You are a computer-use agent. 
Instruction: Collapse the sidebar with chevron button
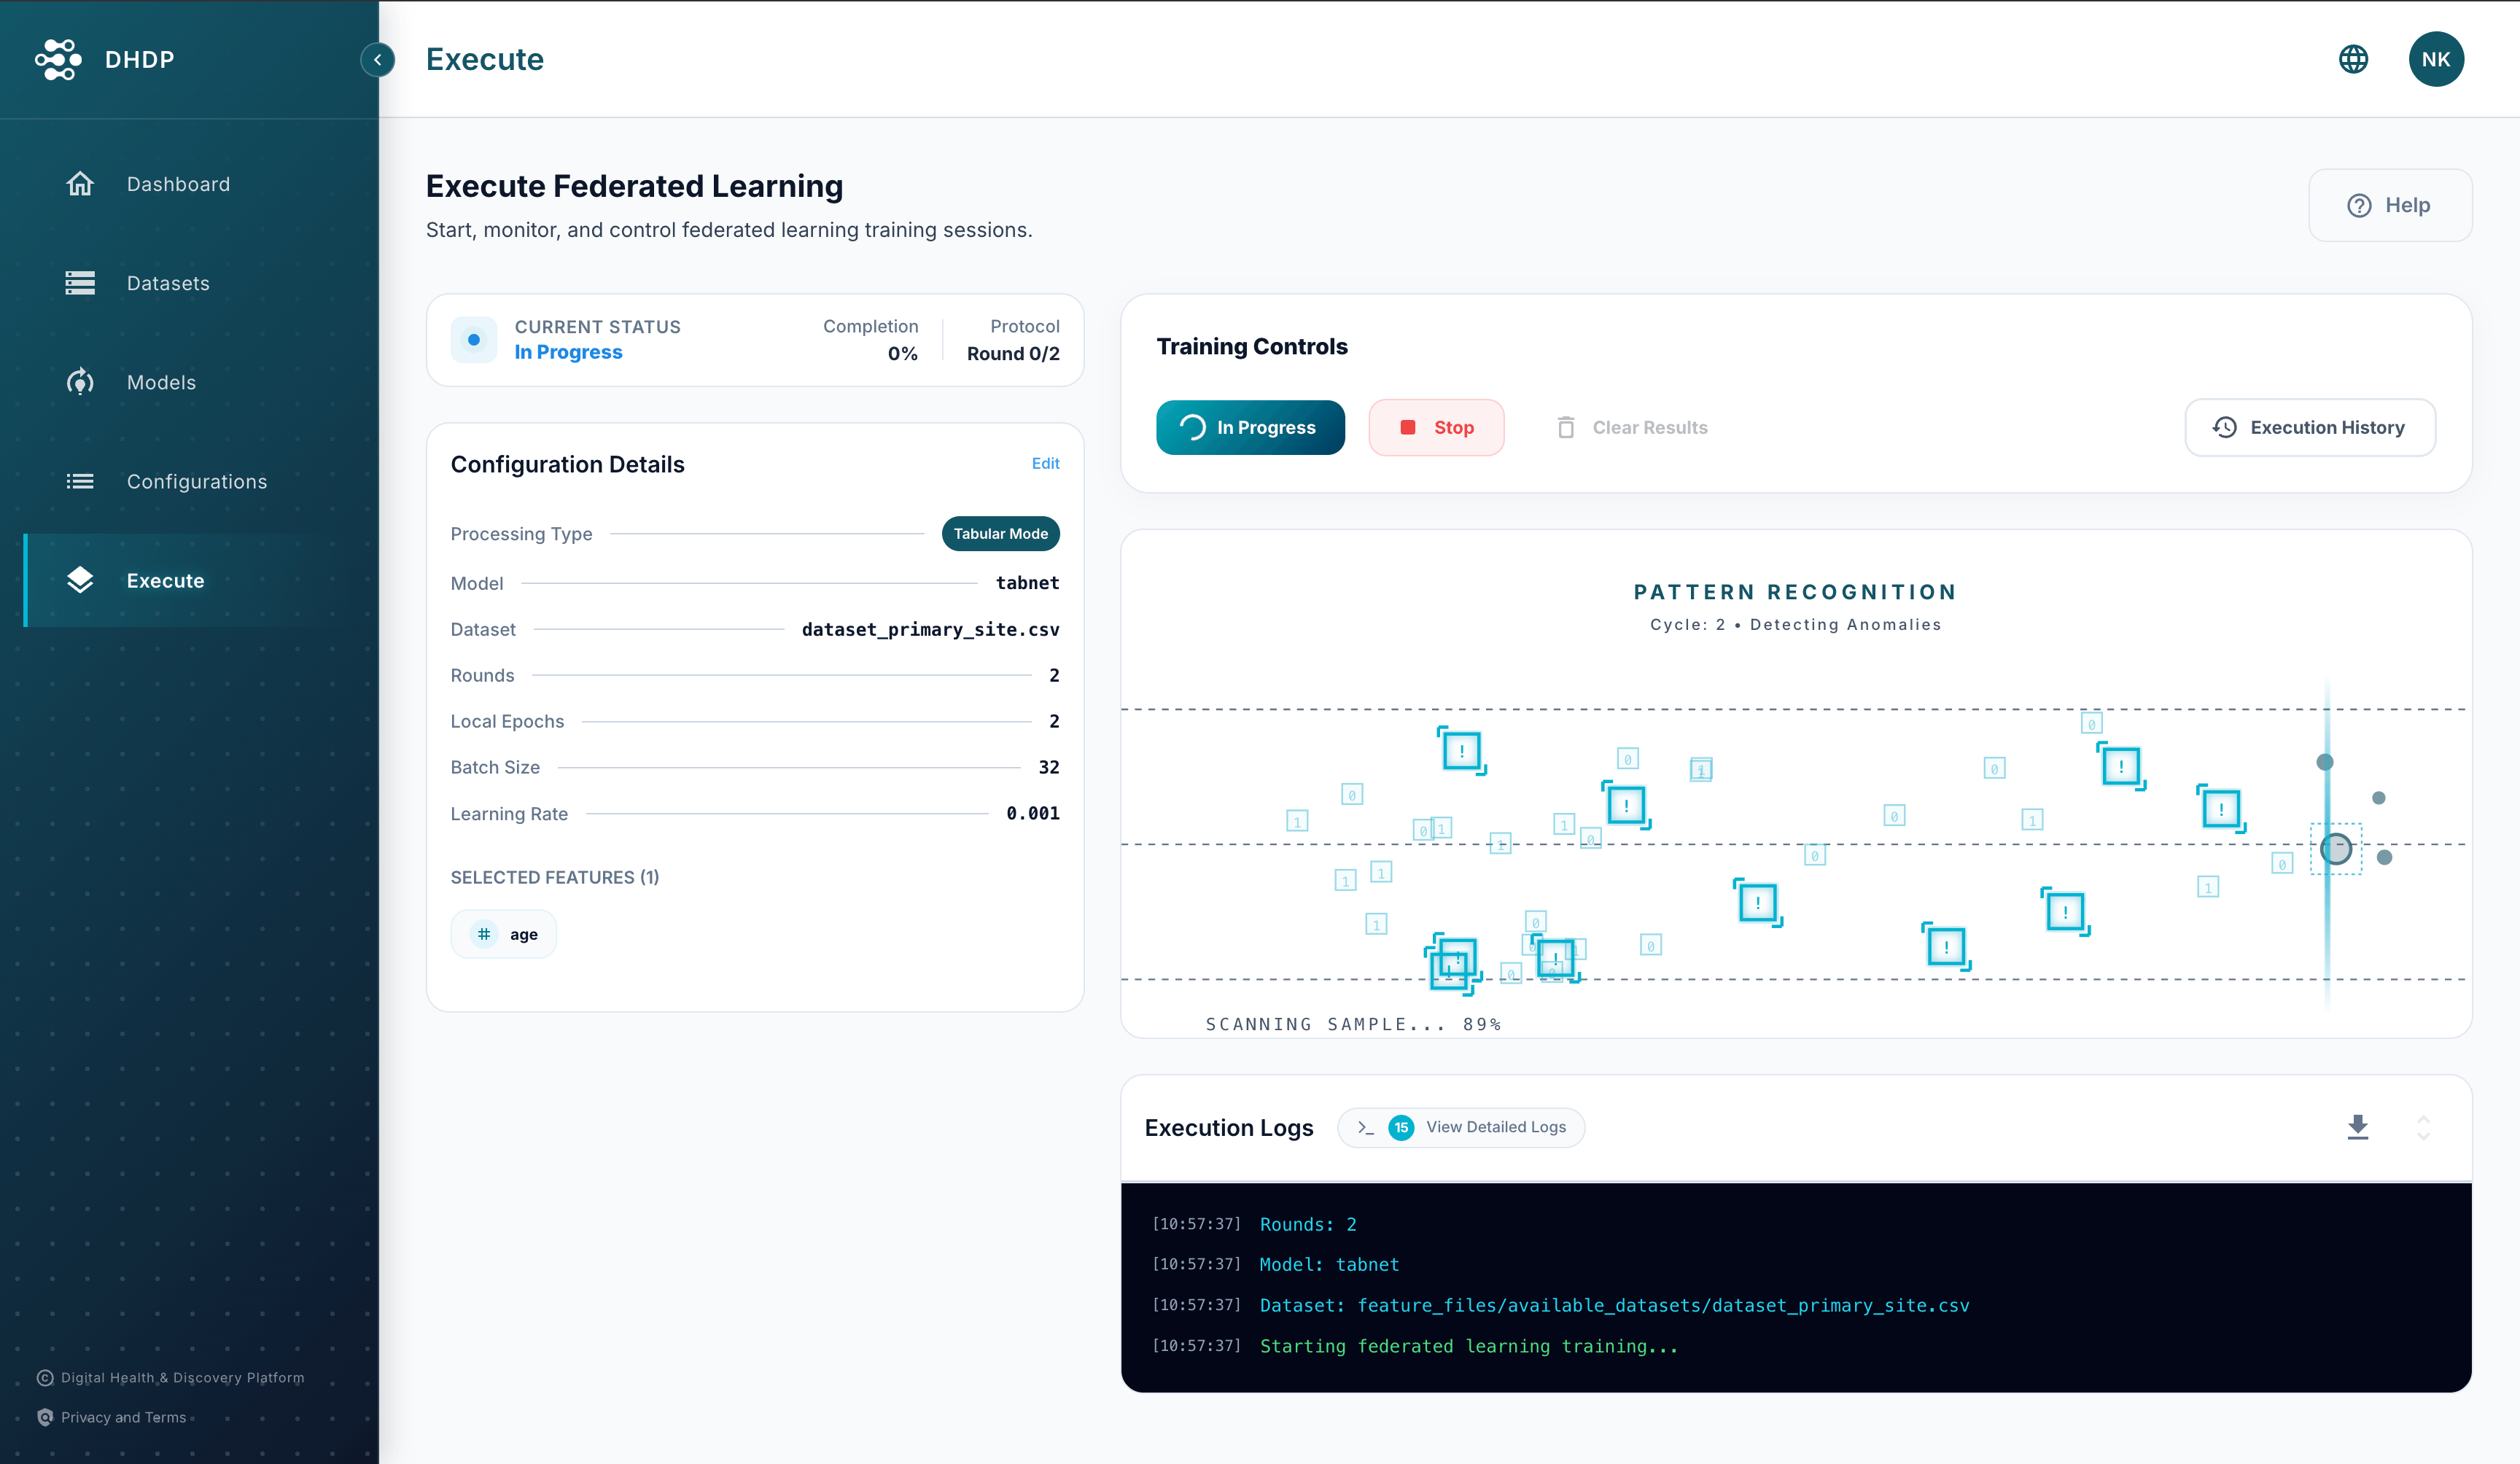pyautogui.click(x=377, y=60)
